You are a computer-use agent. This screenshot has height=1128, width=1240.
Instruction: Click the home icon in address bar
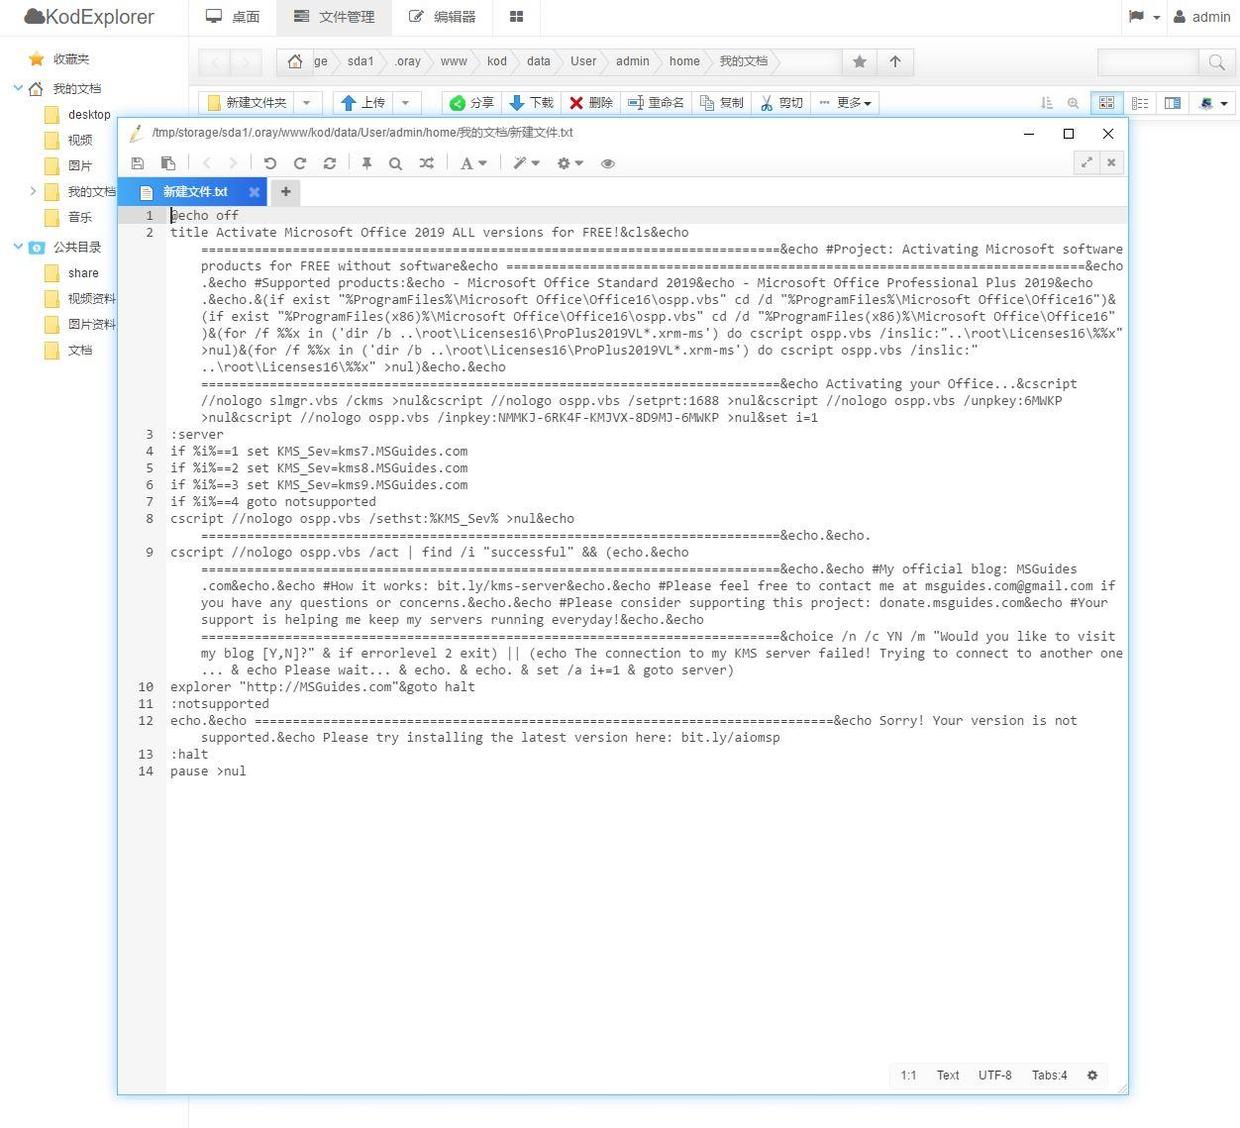tap(294, 62)
